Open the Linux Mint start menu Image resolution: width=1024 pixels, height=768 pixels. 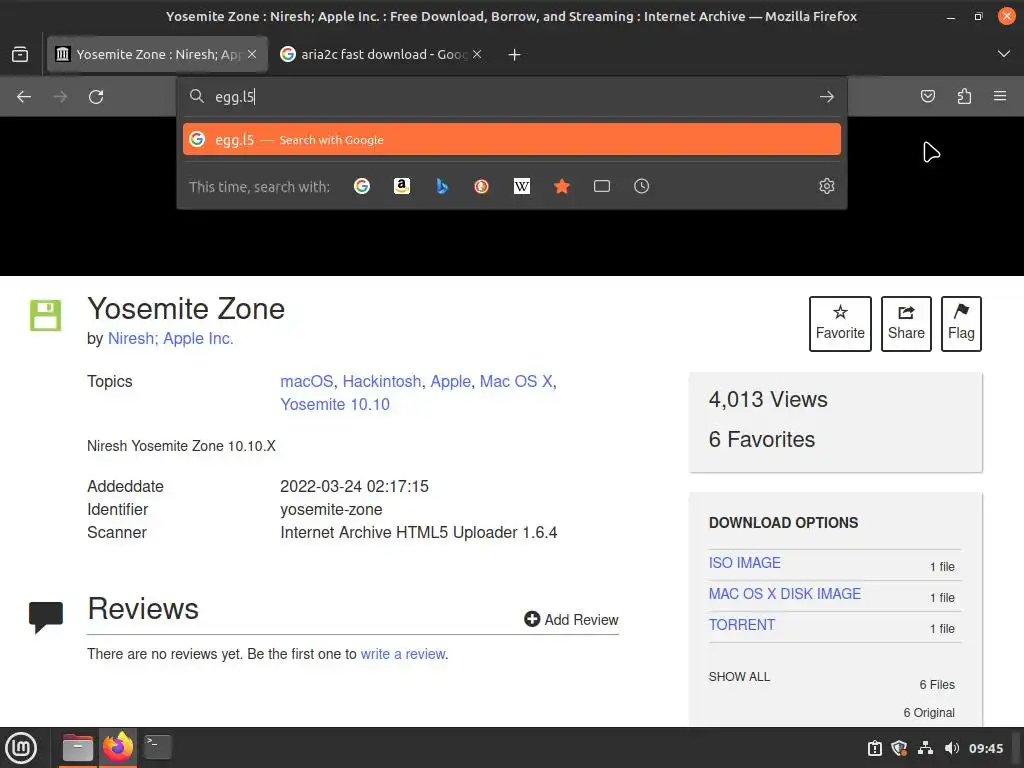coord(21,748)
